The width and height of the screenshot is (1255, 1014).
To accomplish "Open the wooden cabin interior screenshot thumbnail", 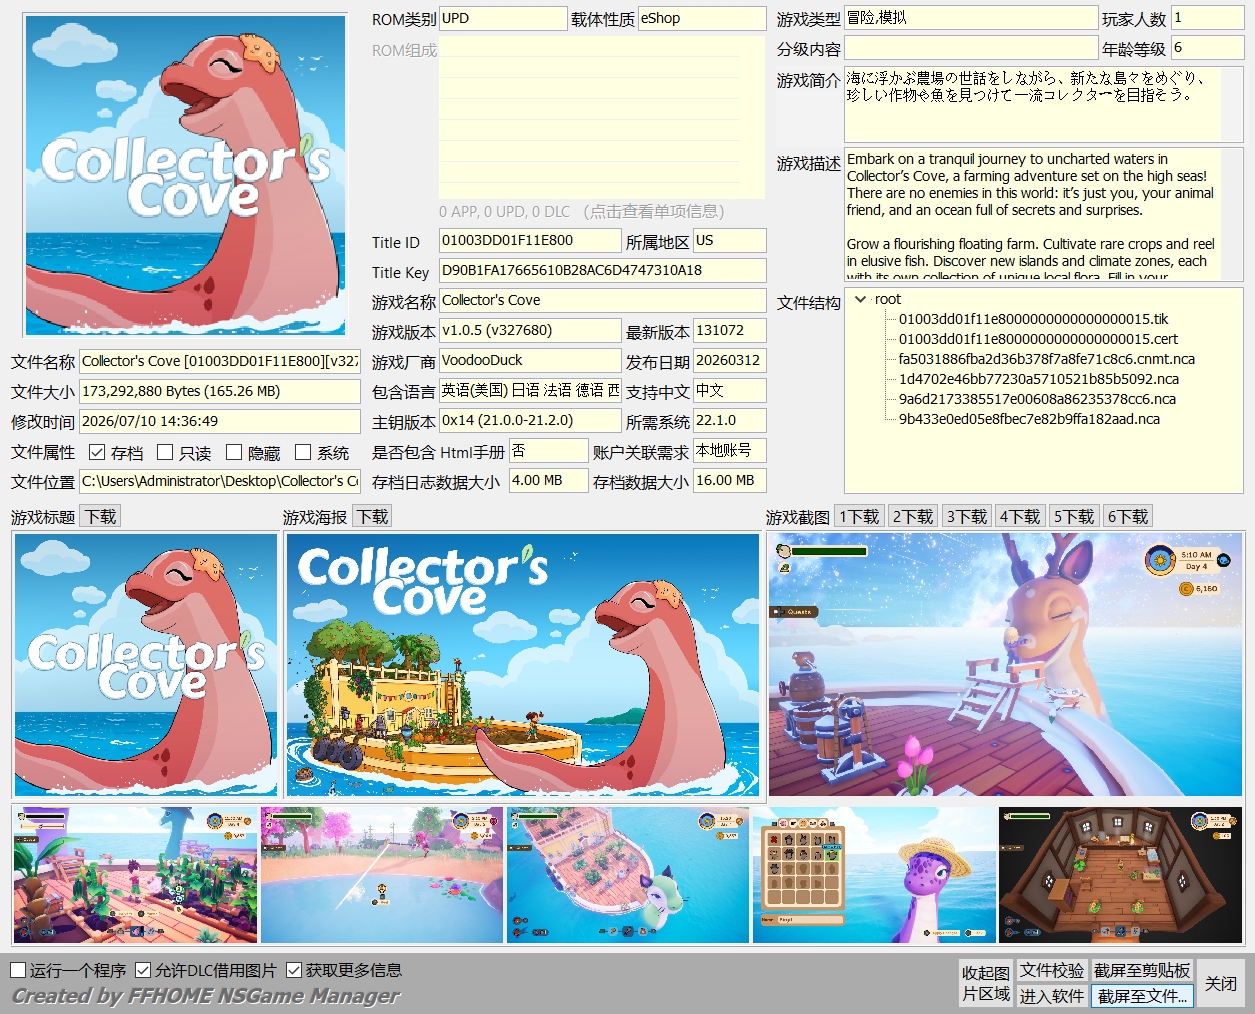I will [x=1120, y=875].
